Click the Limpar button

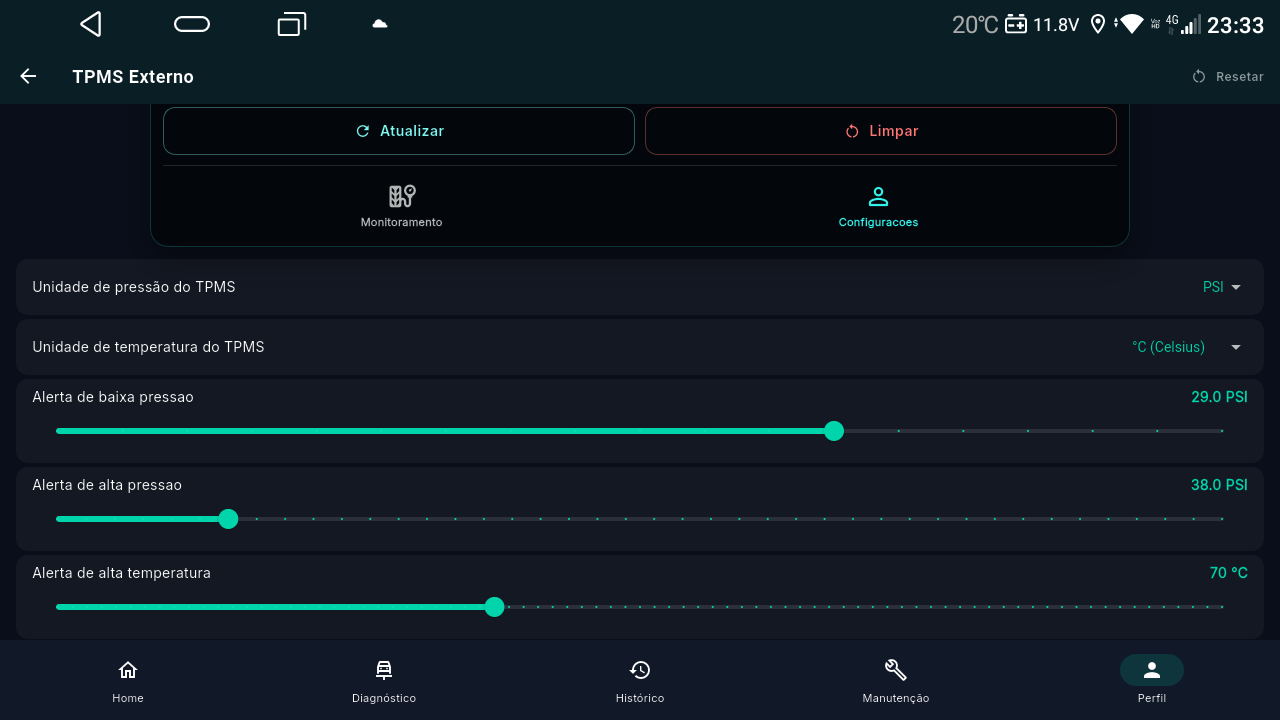pos(881,131)
